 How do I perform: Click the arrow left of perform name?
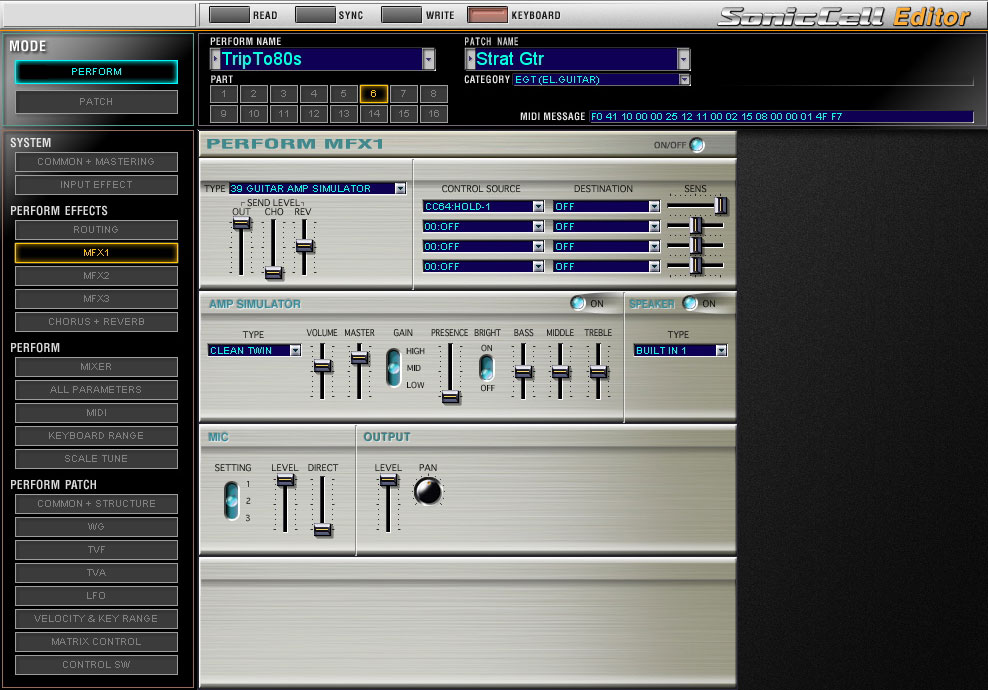click(x=215, y=59)
